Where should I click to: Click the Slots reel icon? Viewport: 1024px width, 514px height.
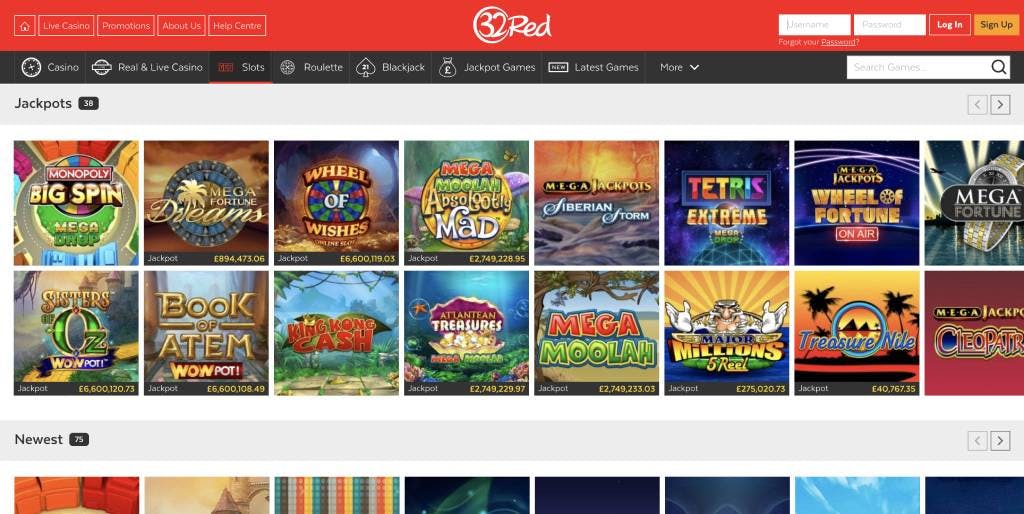(225, 67)
